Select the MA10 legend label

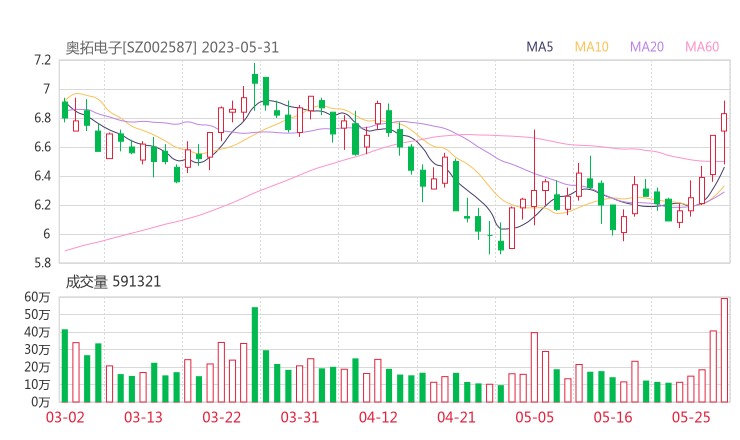[x=591, y=47]
